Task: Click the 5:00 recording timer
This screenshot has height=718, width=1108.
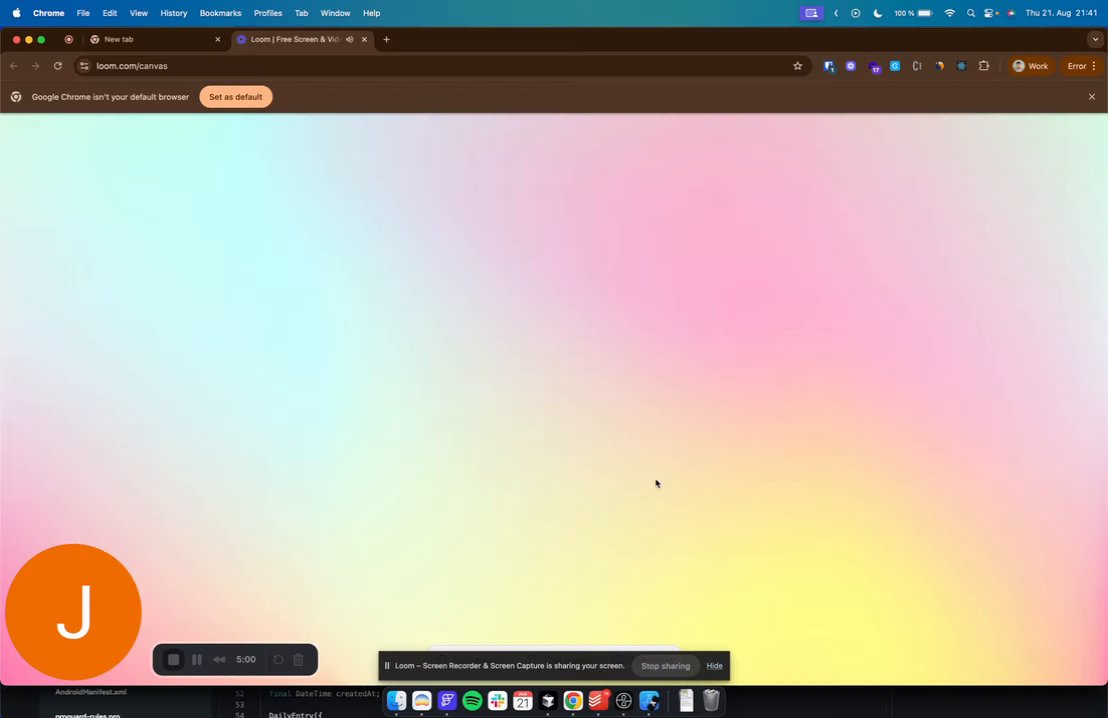Action: [246, 659]
